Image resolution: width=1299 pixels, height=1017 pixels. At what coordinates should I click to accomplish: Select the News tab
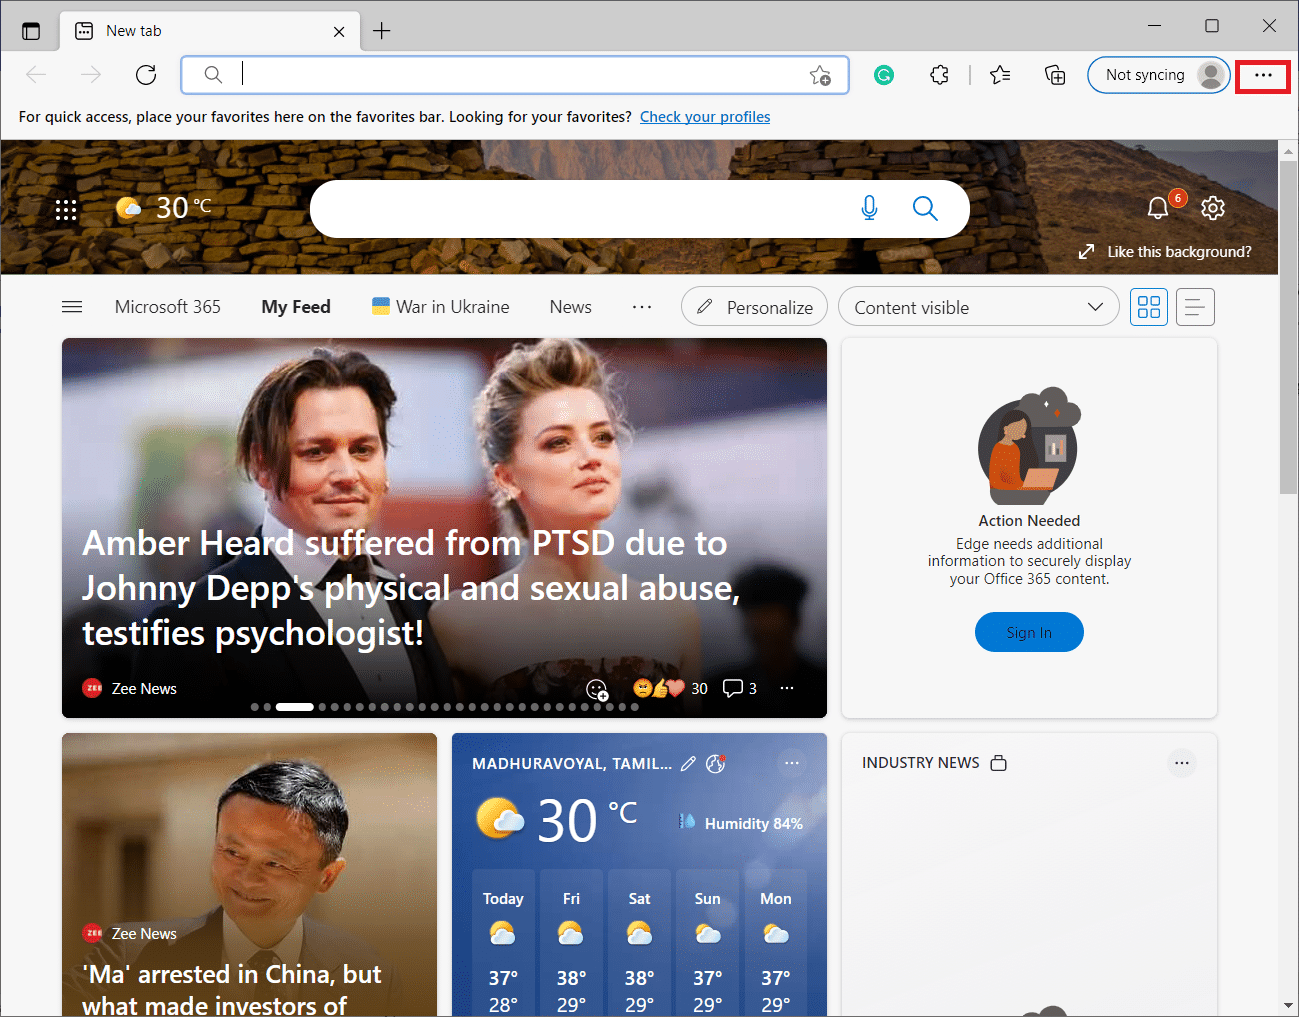[x=571, y=307]
